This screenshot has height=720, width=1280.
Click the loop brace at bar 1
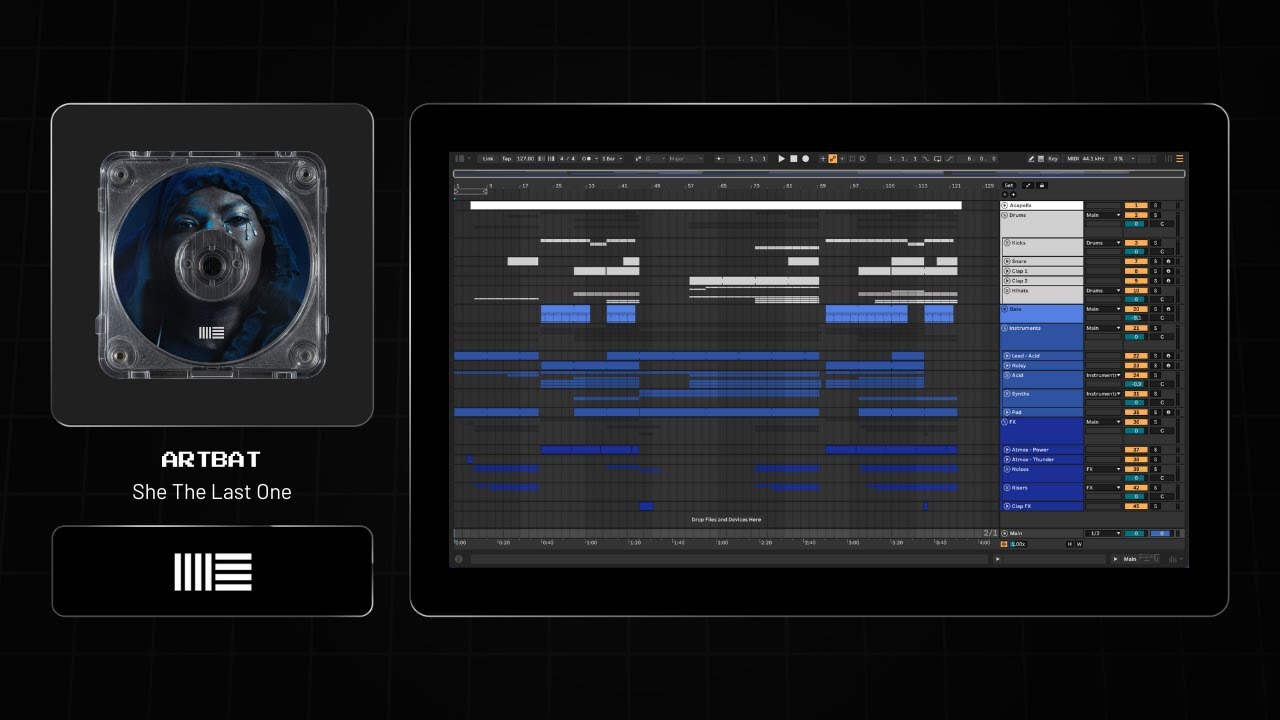click(470, 191)
